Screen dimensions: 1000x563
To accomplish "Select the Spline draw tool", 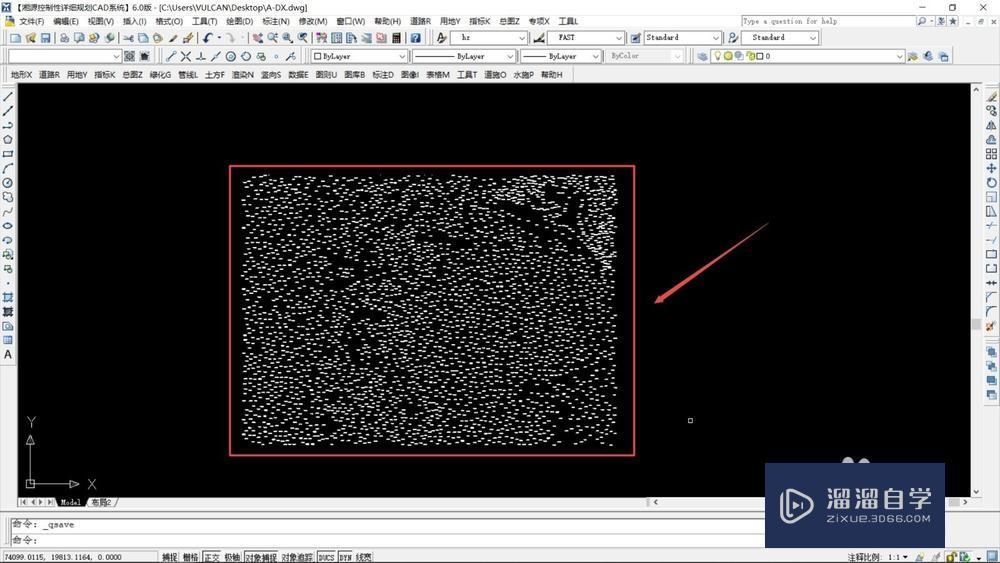I will pyautogui.click(x=8, y=211).
